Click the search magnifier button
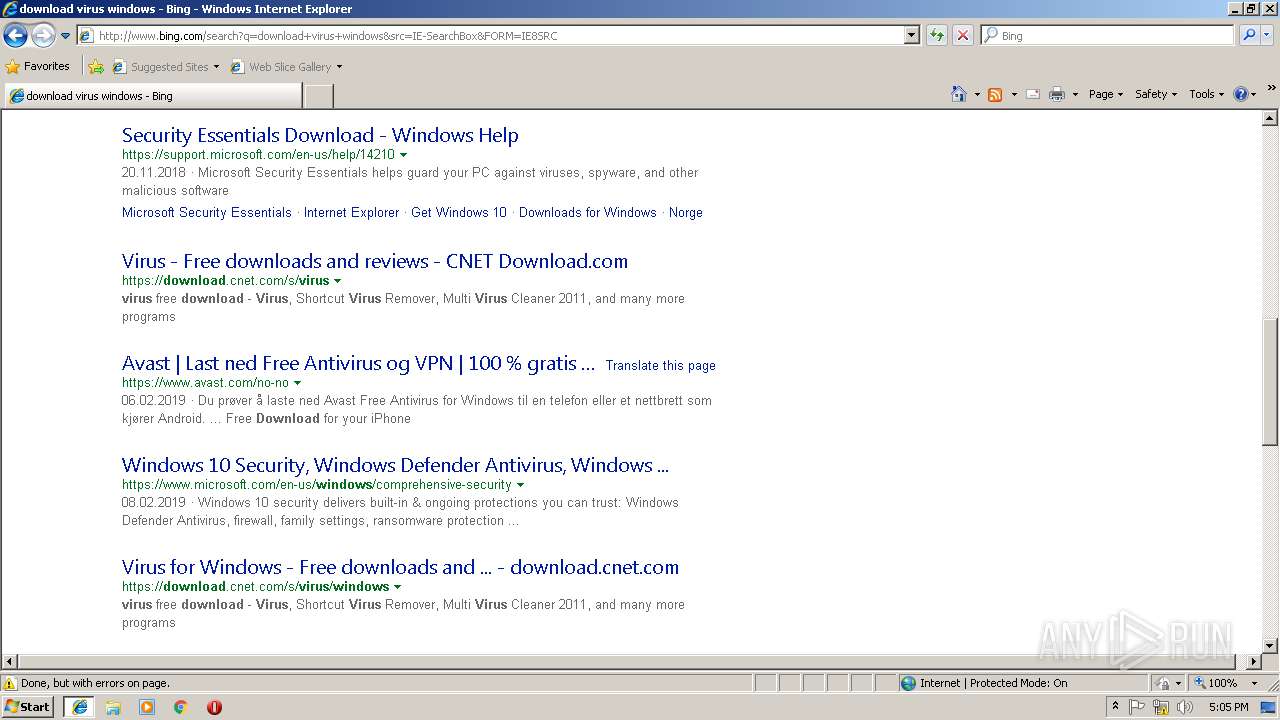Viewport: 1280px width, 720px height. pos(1249,35)
